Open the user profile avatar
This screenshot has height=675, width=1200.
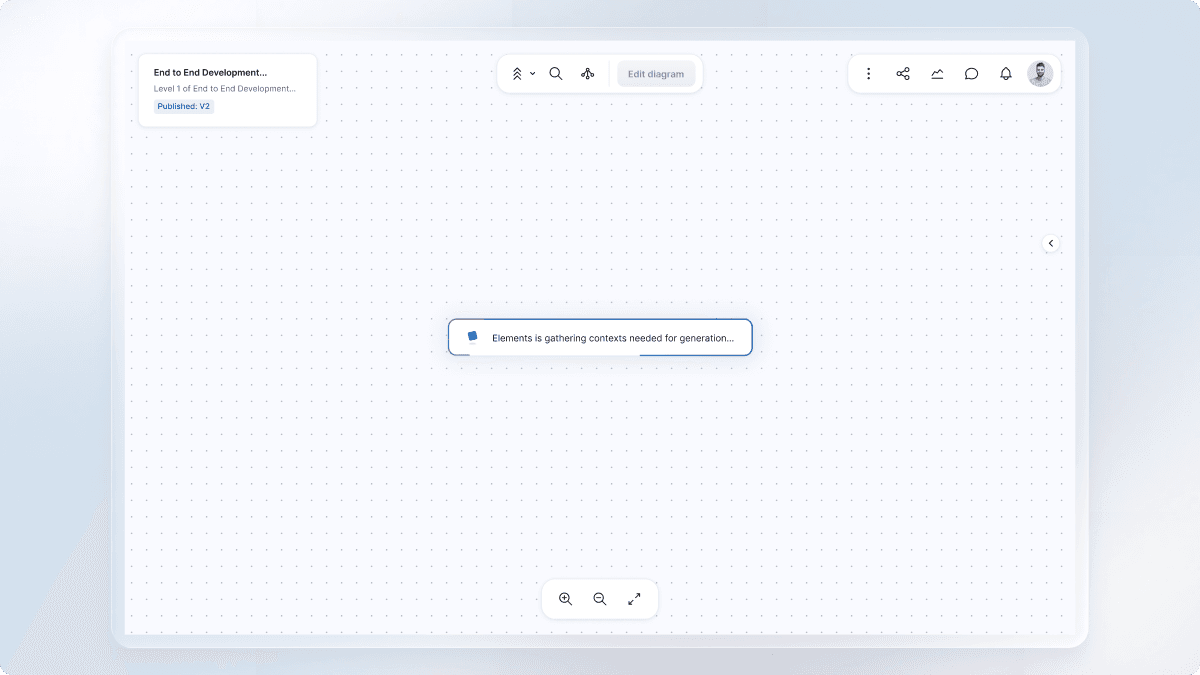(1040, 74)
